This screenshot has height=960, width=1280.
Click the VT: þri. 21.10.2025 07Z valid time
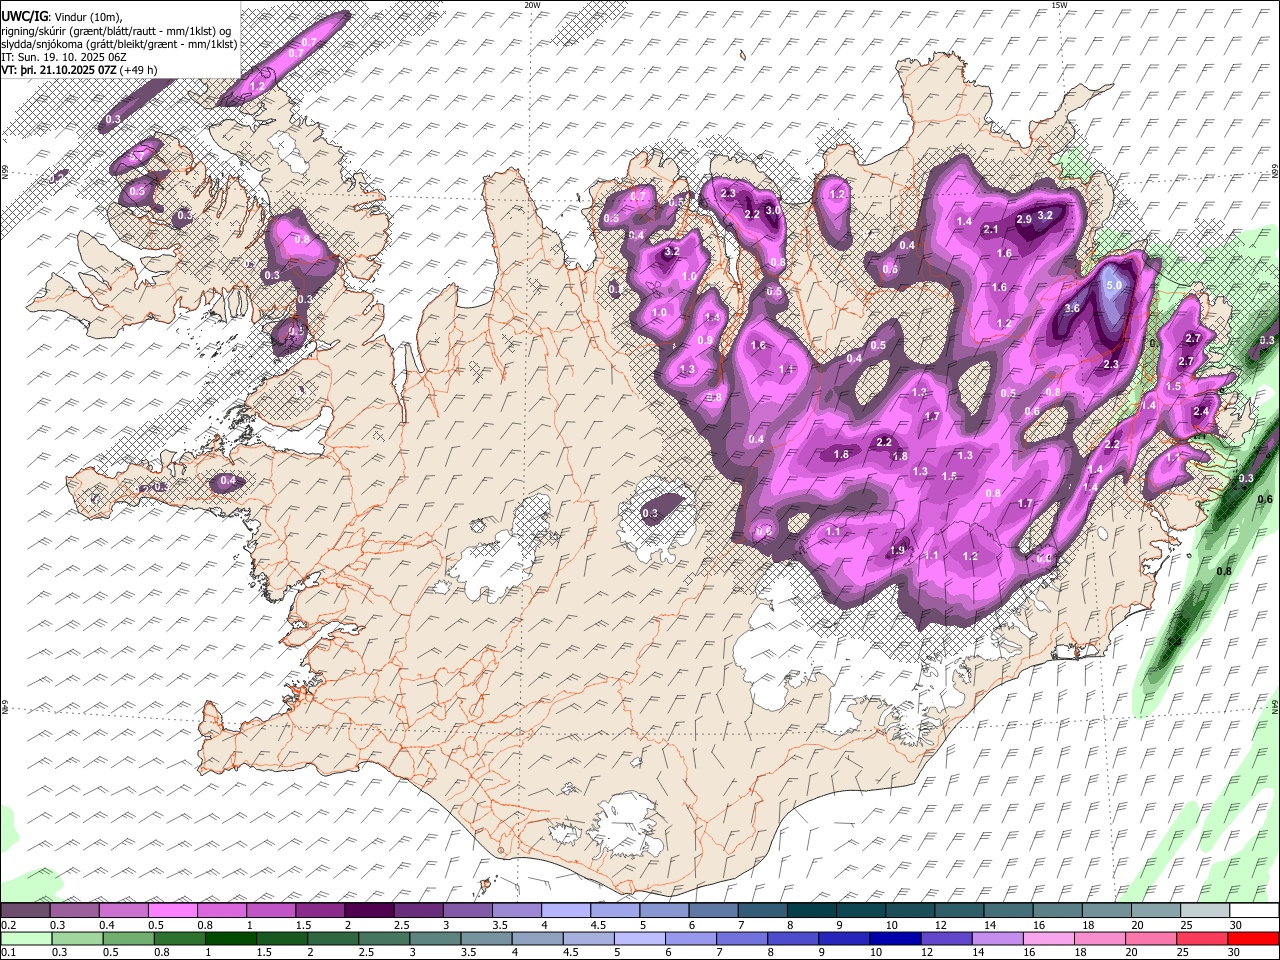tap(58, 70)
